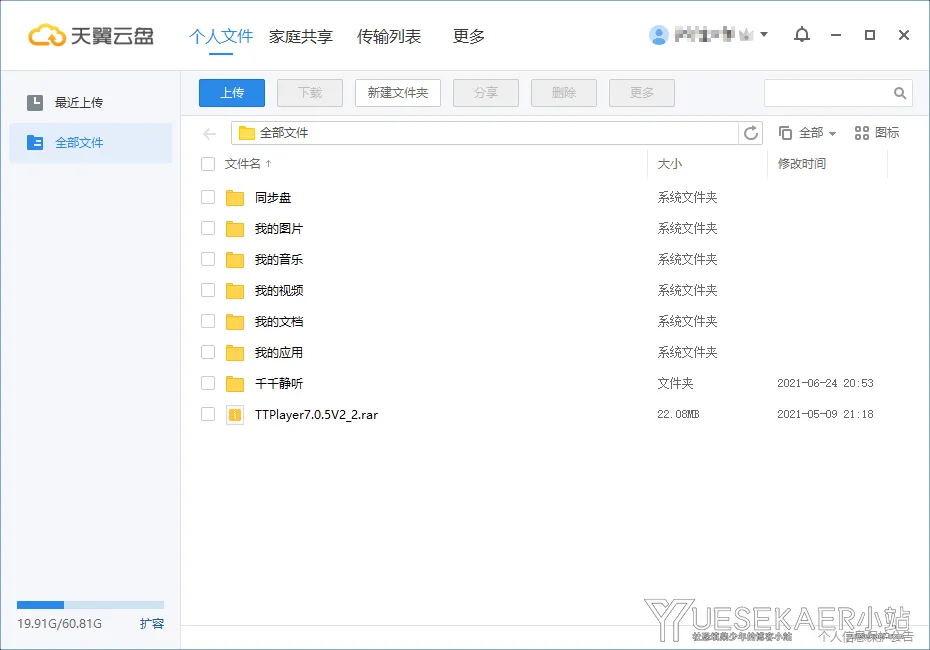
Task: Click the 19.91G/60.81G storage text
Action: click(x=59, y=624)
